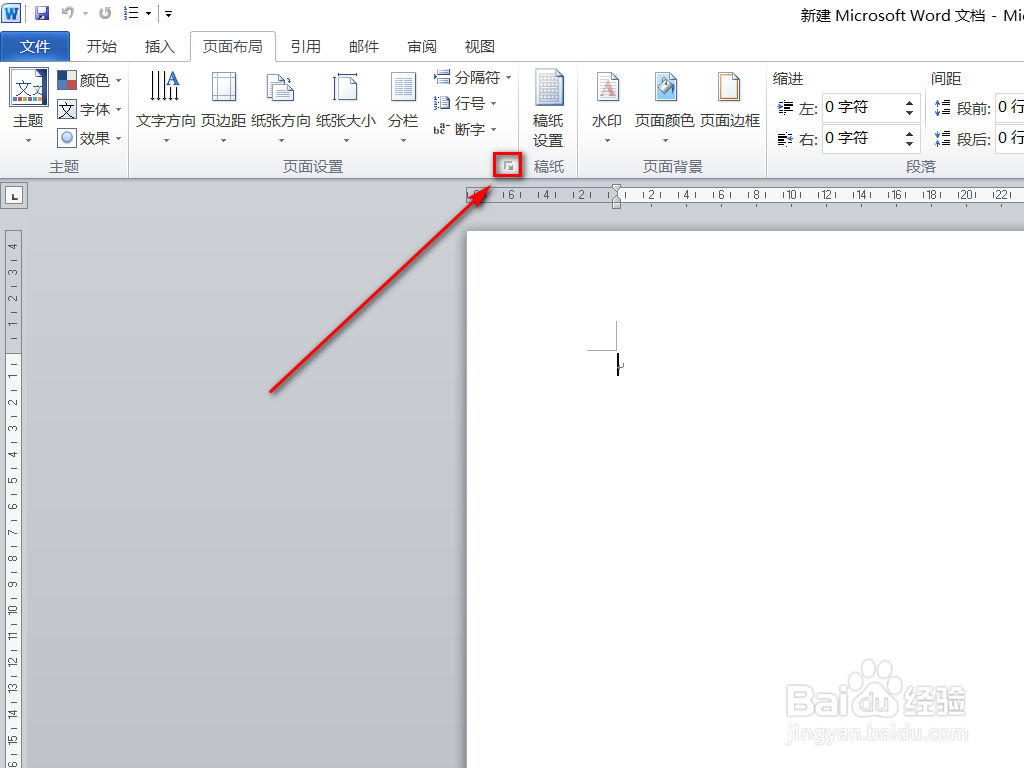Click the Save icon on Quick Access Toolbar
Image resolution: width=1024 pixels, height=768 pixels.
coord(40,13)
